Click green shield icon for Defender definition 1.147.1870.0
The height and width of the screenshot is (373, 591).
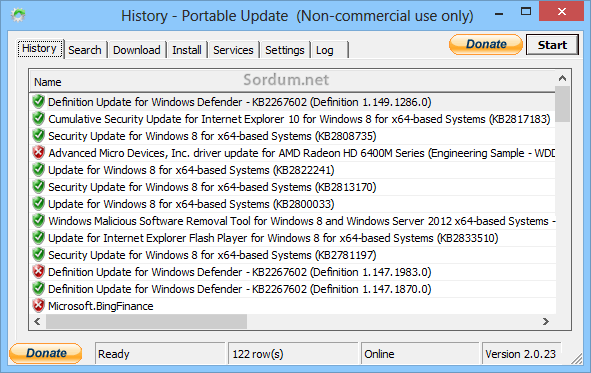pos(38,289)
